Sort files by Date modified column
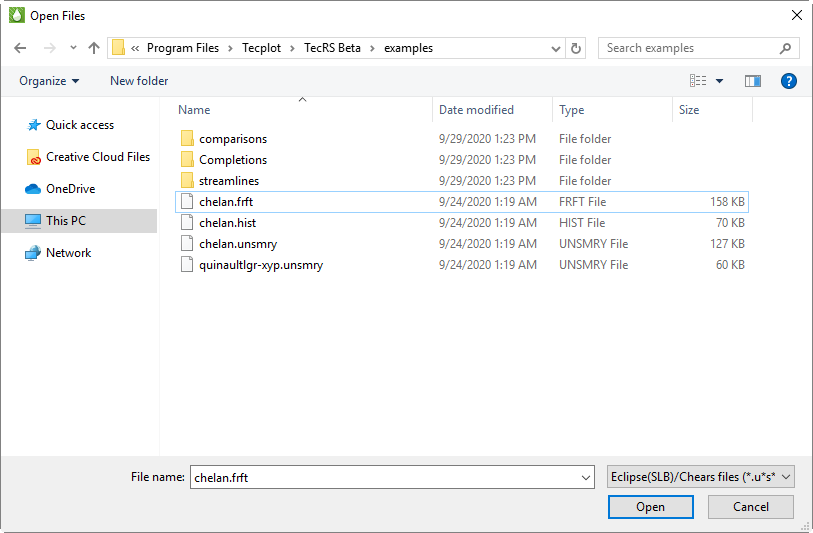813x533 pixels. 476,110
